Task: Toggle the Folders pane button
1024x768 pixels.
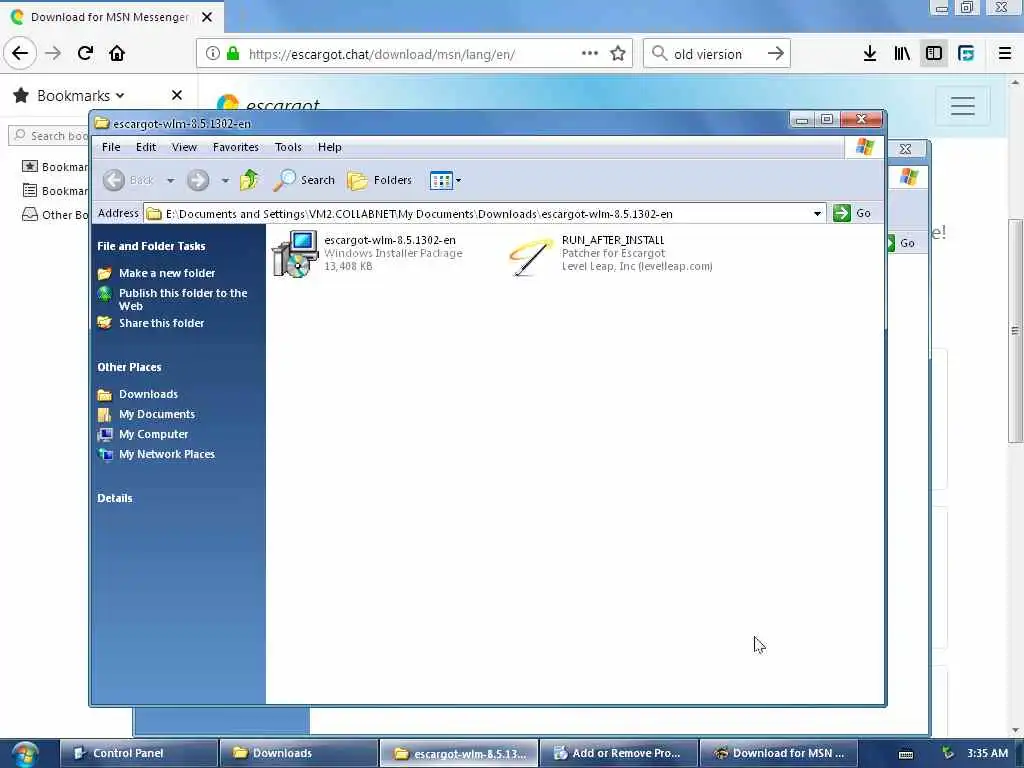Action: (380, 180)
